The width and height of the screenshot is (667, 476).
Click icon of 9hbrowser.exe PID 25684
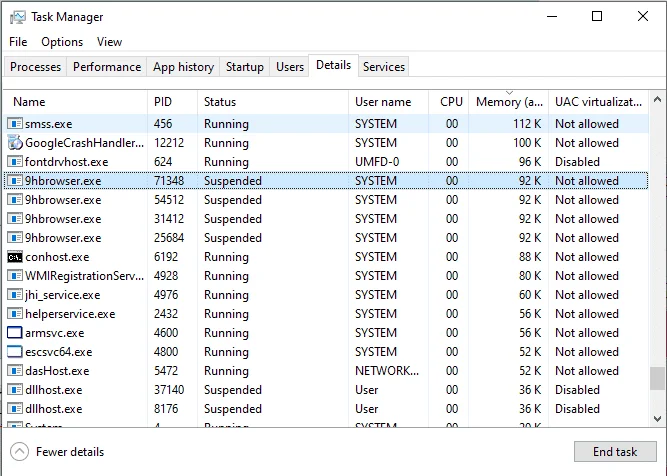(x=15, y=238)
